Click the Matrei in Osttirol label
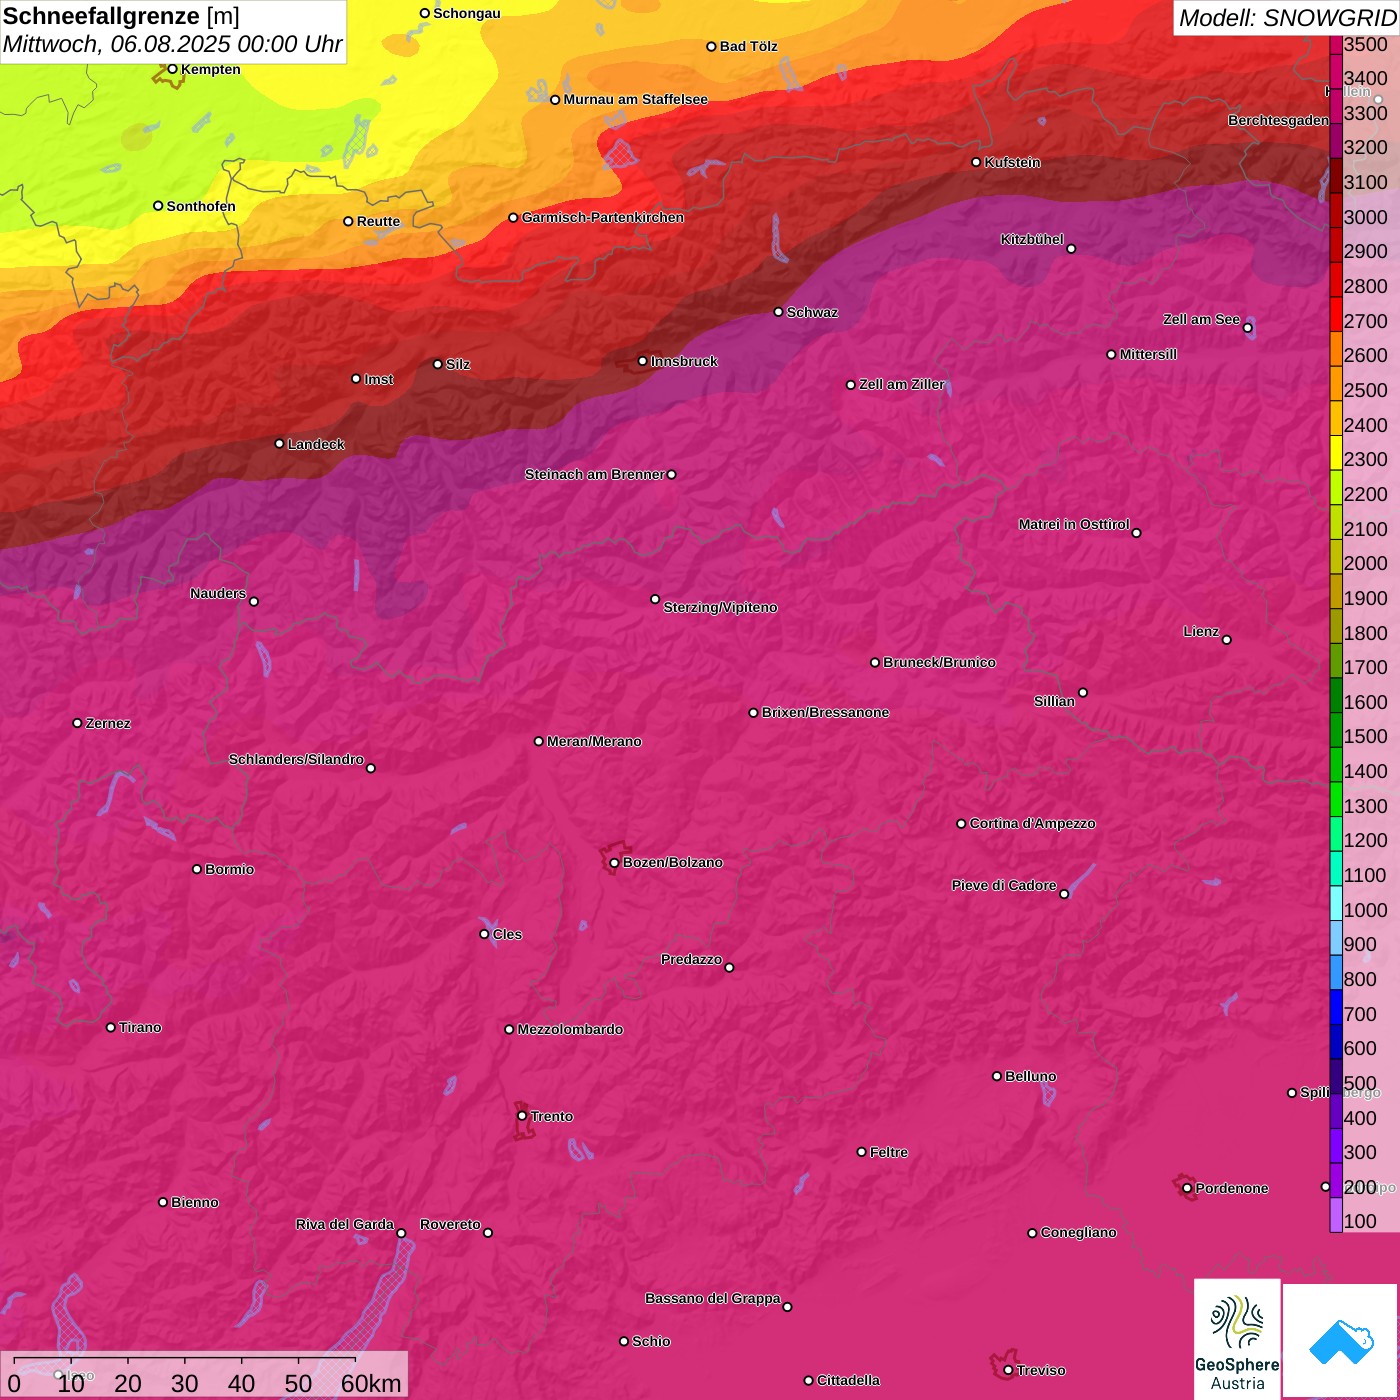This screenshot has width=1400, height=1400. coord(1074,524)
